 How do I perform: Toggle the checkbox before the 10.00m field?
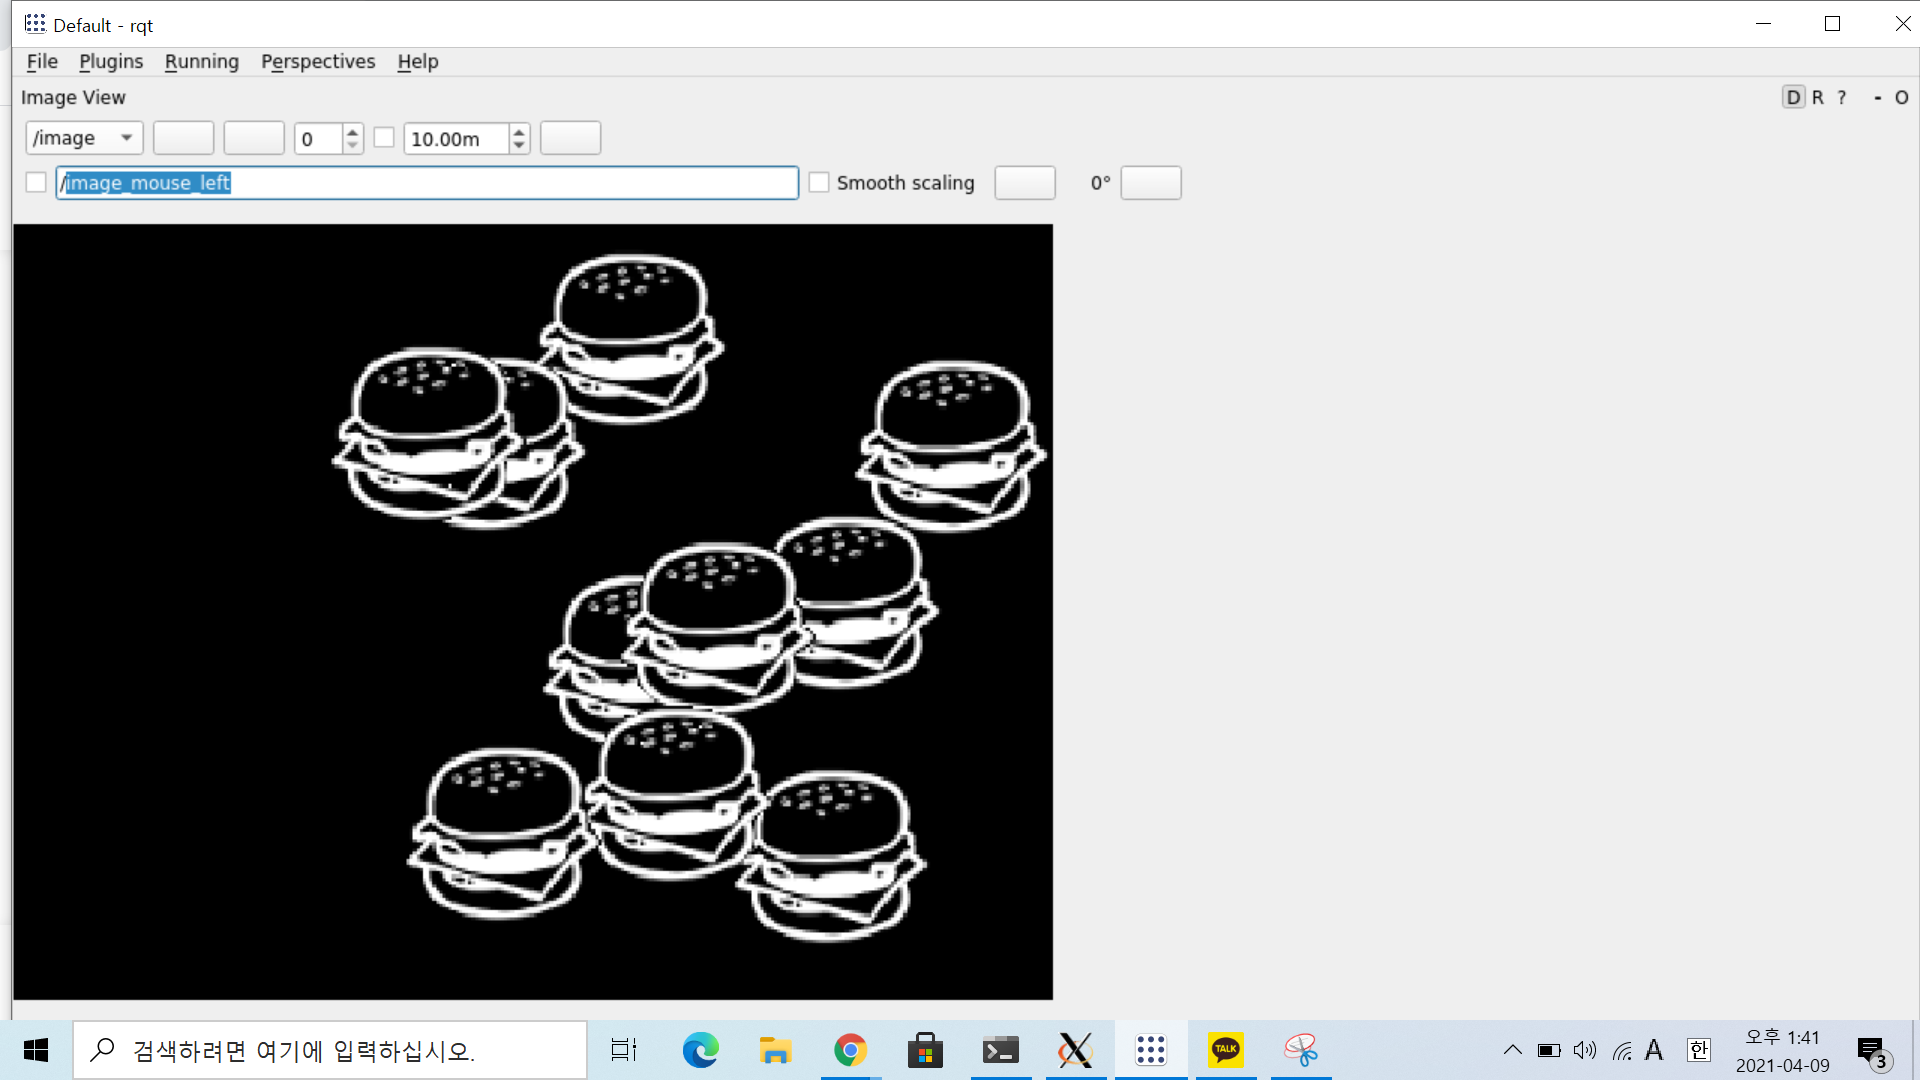(384, 138)
